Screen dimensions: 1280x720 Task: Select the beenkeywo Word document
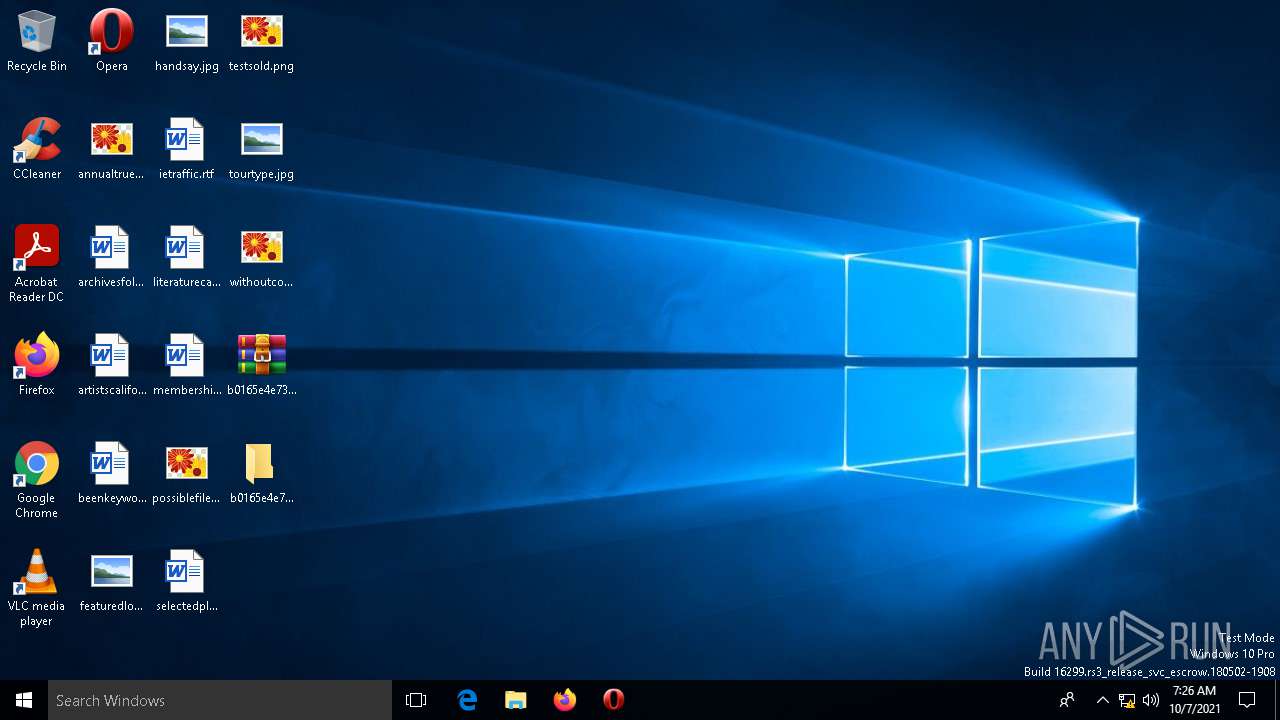point(112,473)
